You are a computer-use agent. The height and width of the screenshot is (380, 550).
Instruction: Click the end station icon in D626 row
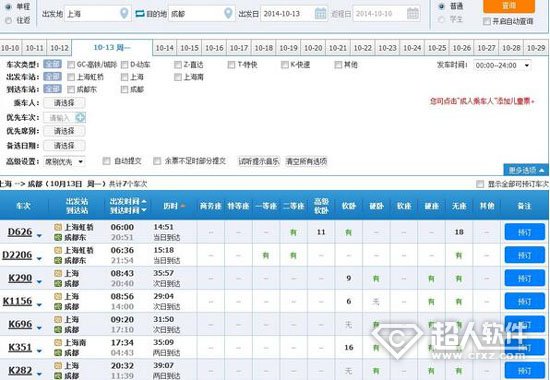coord(58,238)
